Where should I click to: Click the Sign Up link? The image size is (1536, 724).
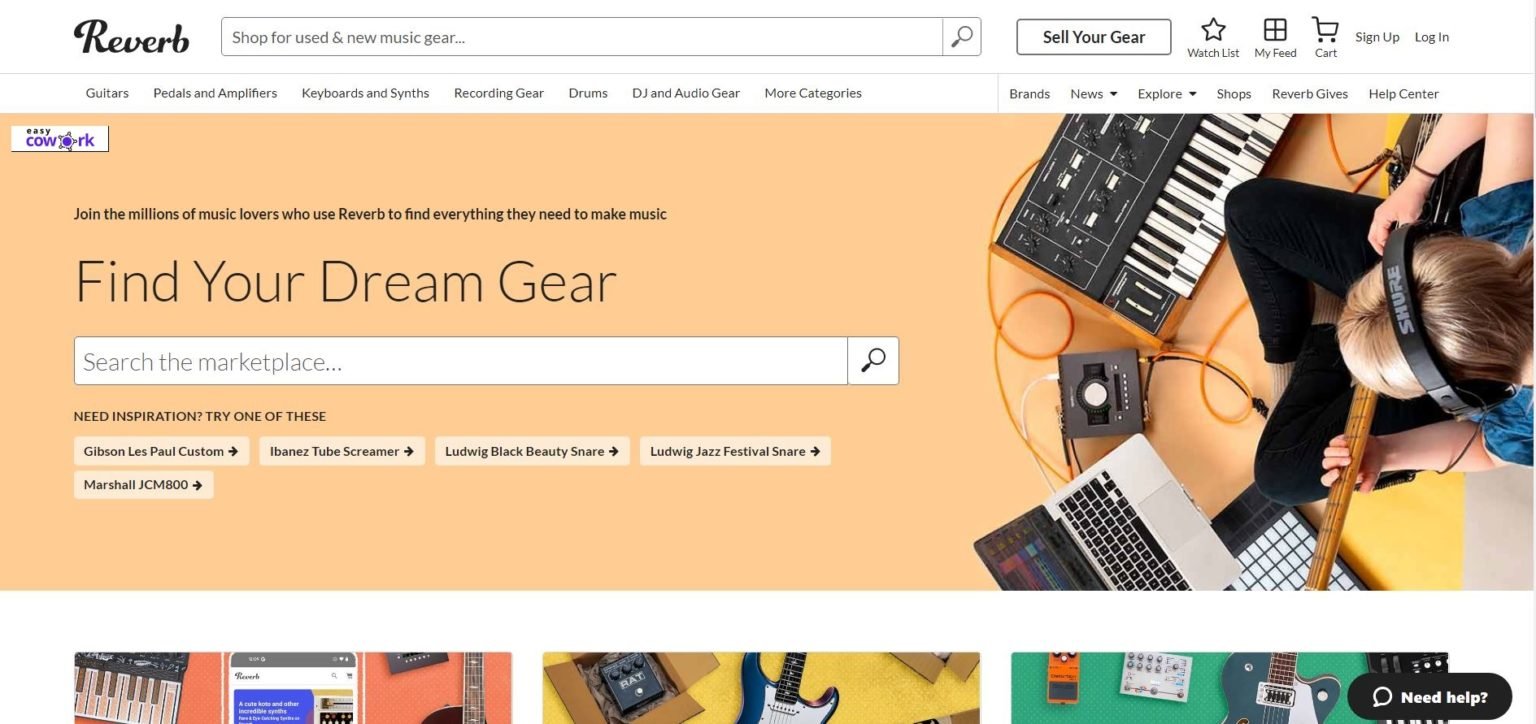[x=1377, y=36]
